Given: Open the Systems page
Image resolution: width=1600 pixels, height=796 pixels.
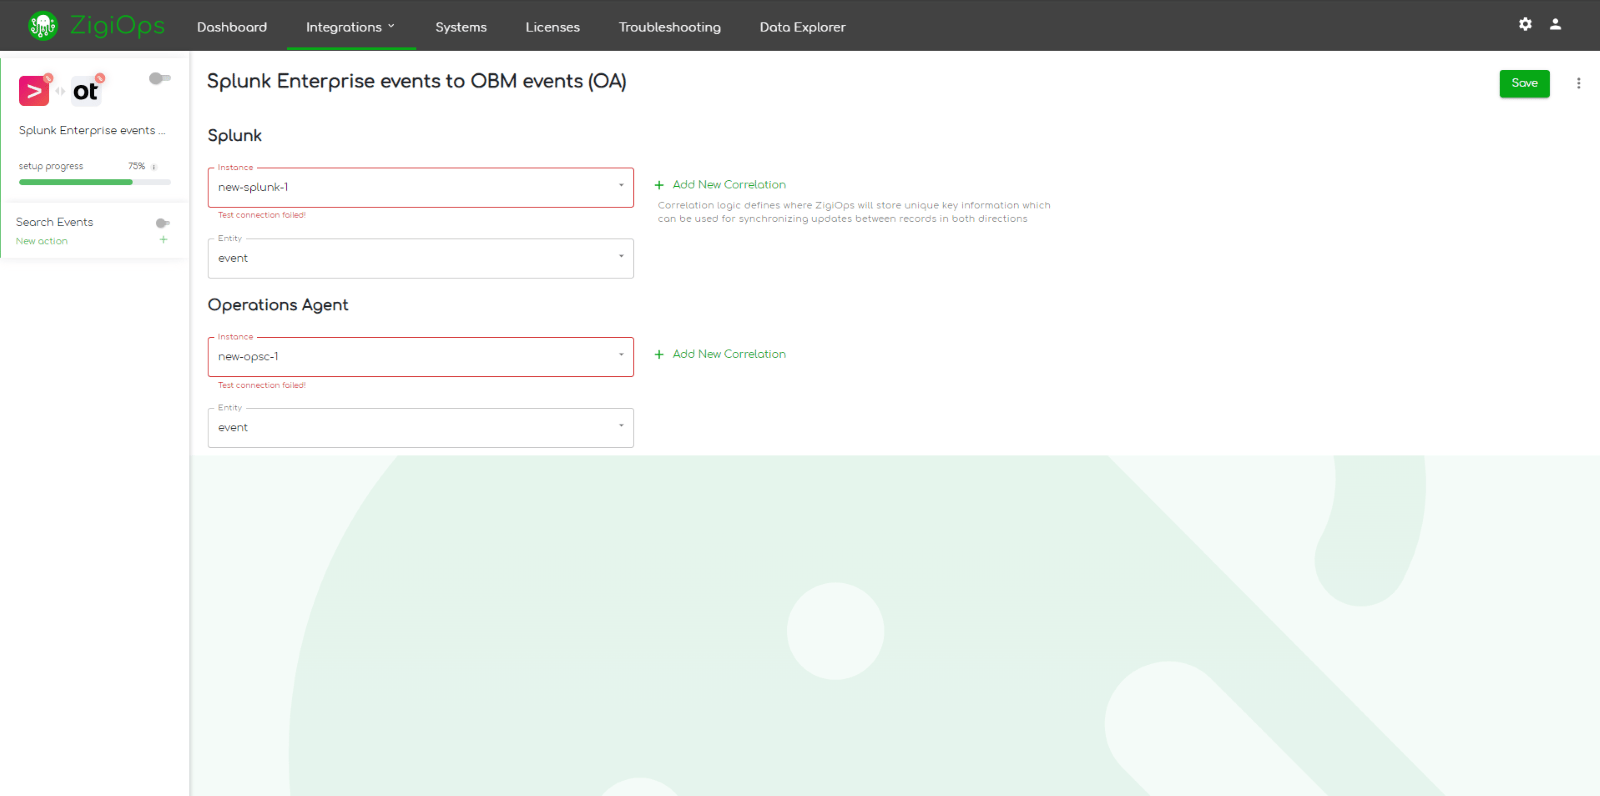Looking at the screenshot, I should [461, 27].
